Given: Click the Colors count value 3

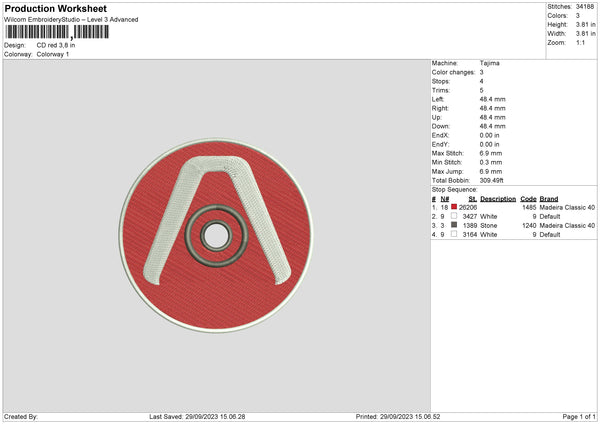Looking at the screenshot, I should [578, 16].
